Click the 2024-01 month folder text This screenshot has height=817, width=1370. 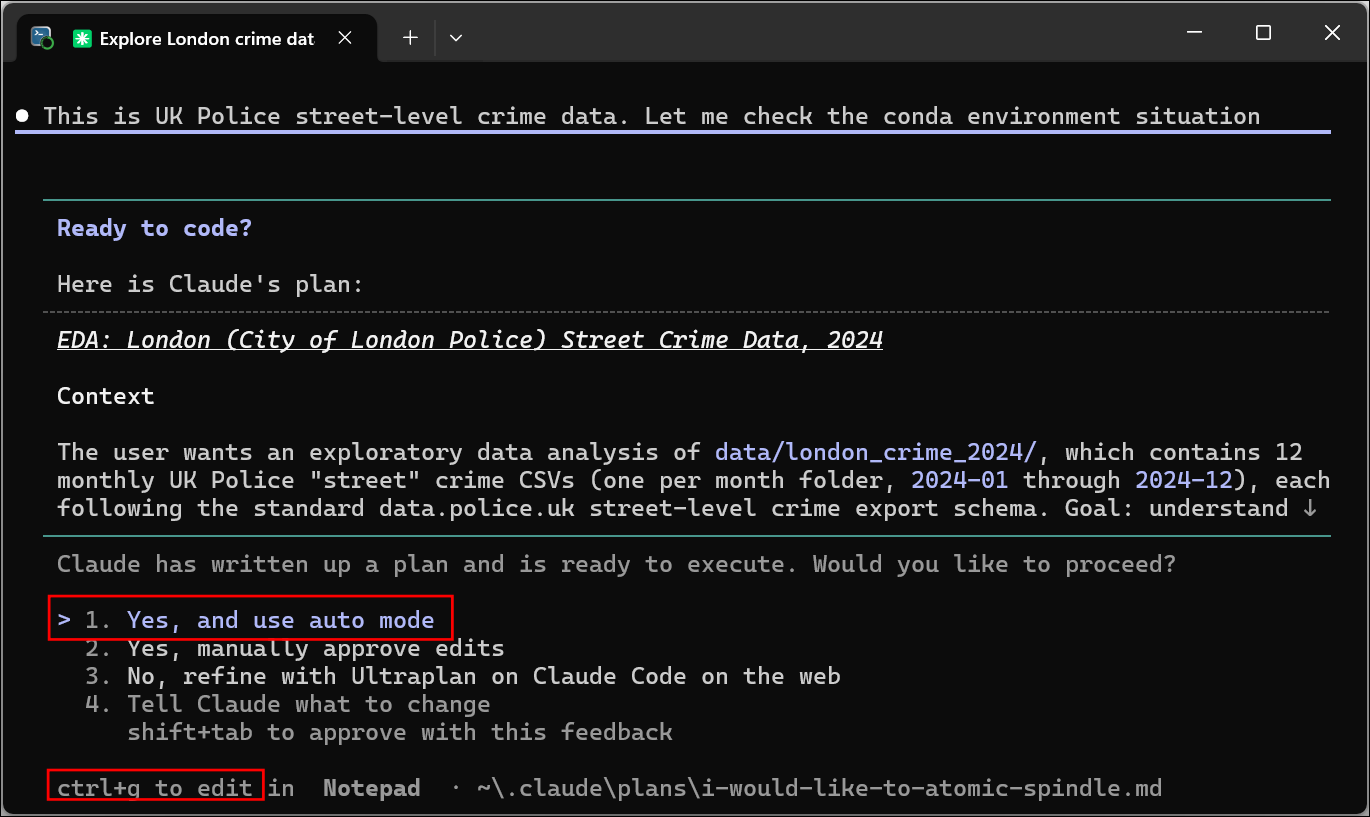coord(960,480)
